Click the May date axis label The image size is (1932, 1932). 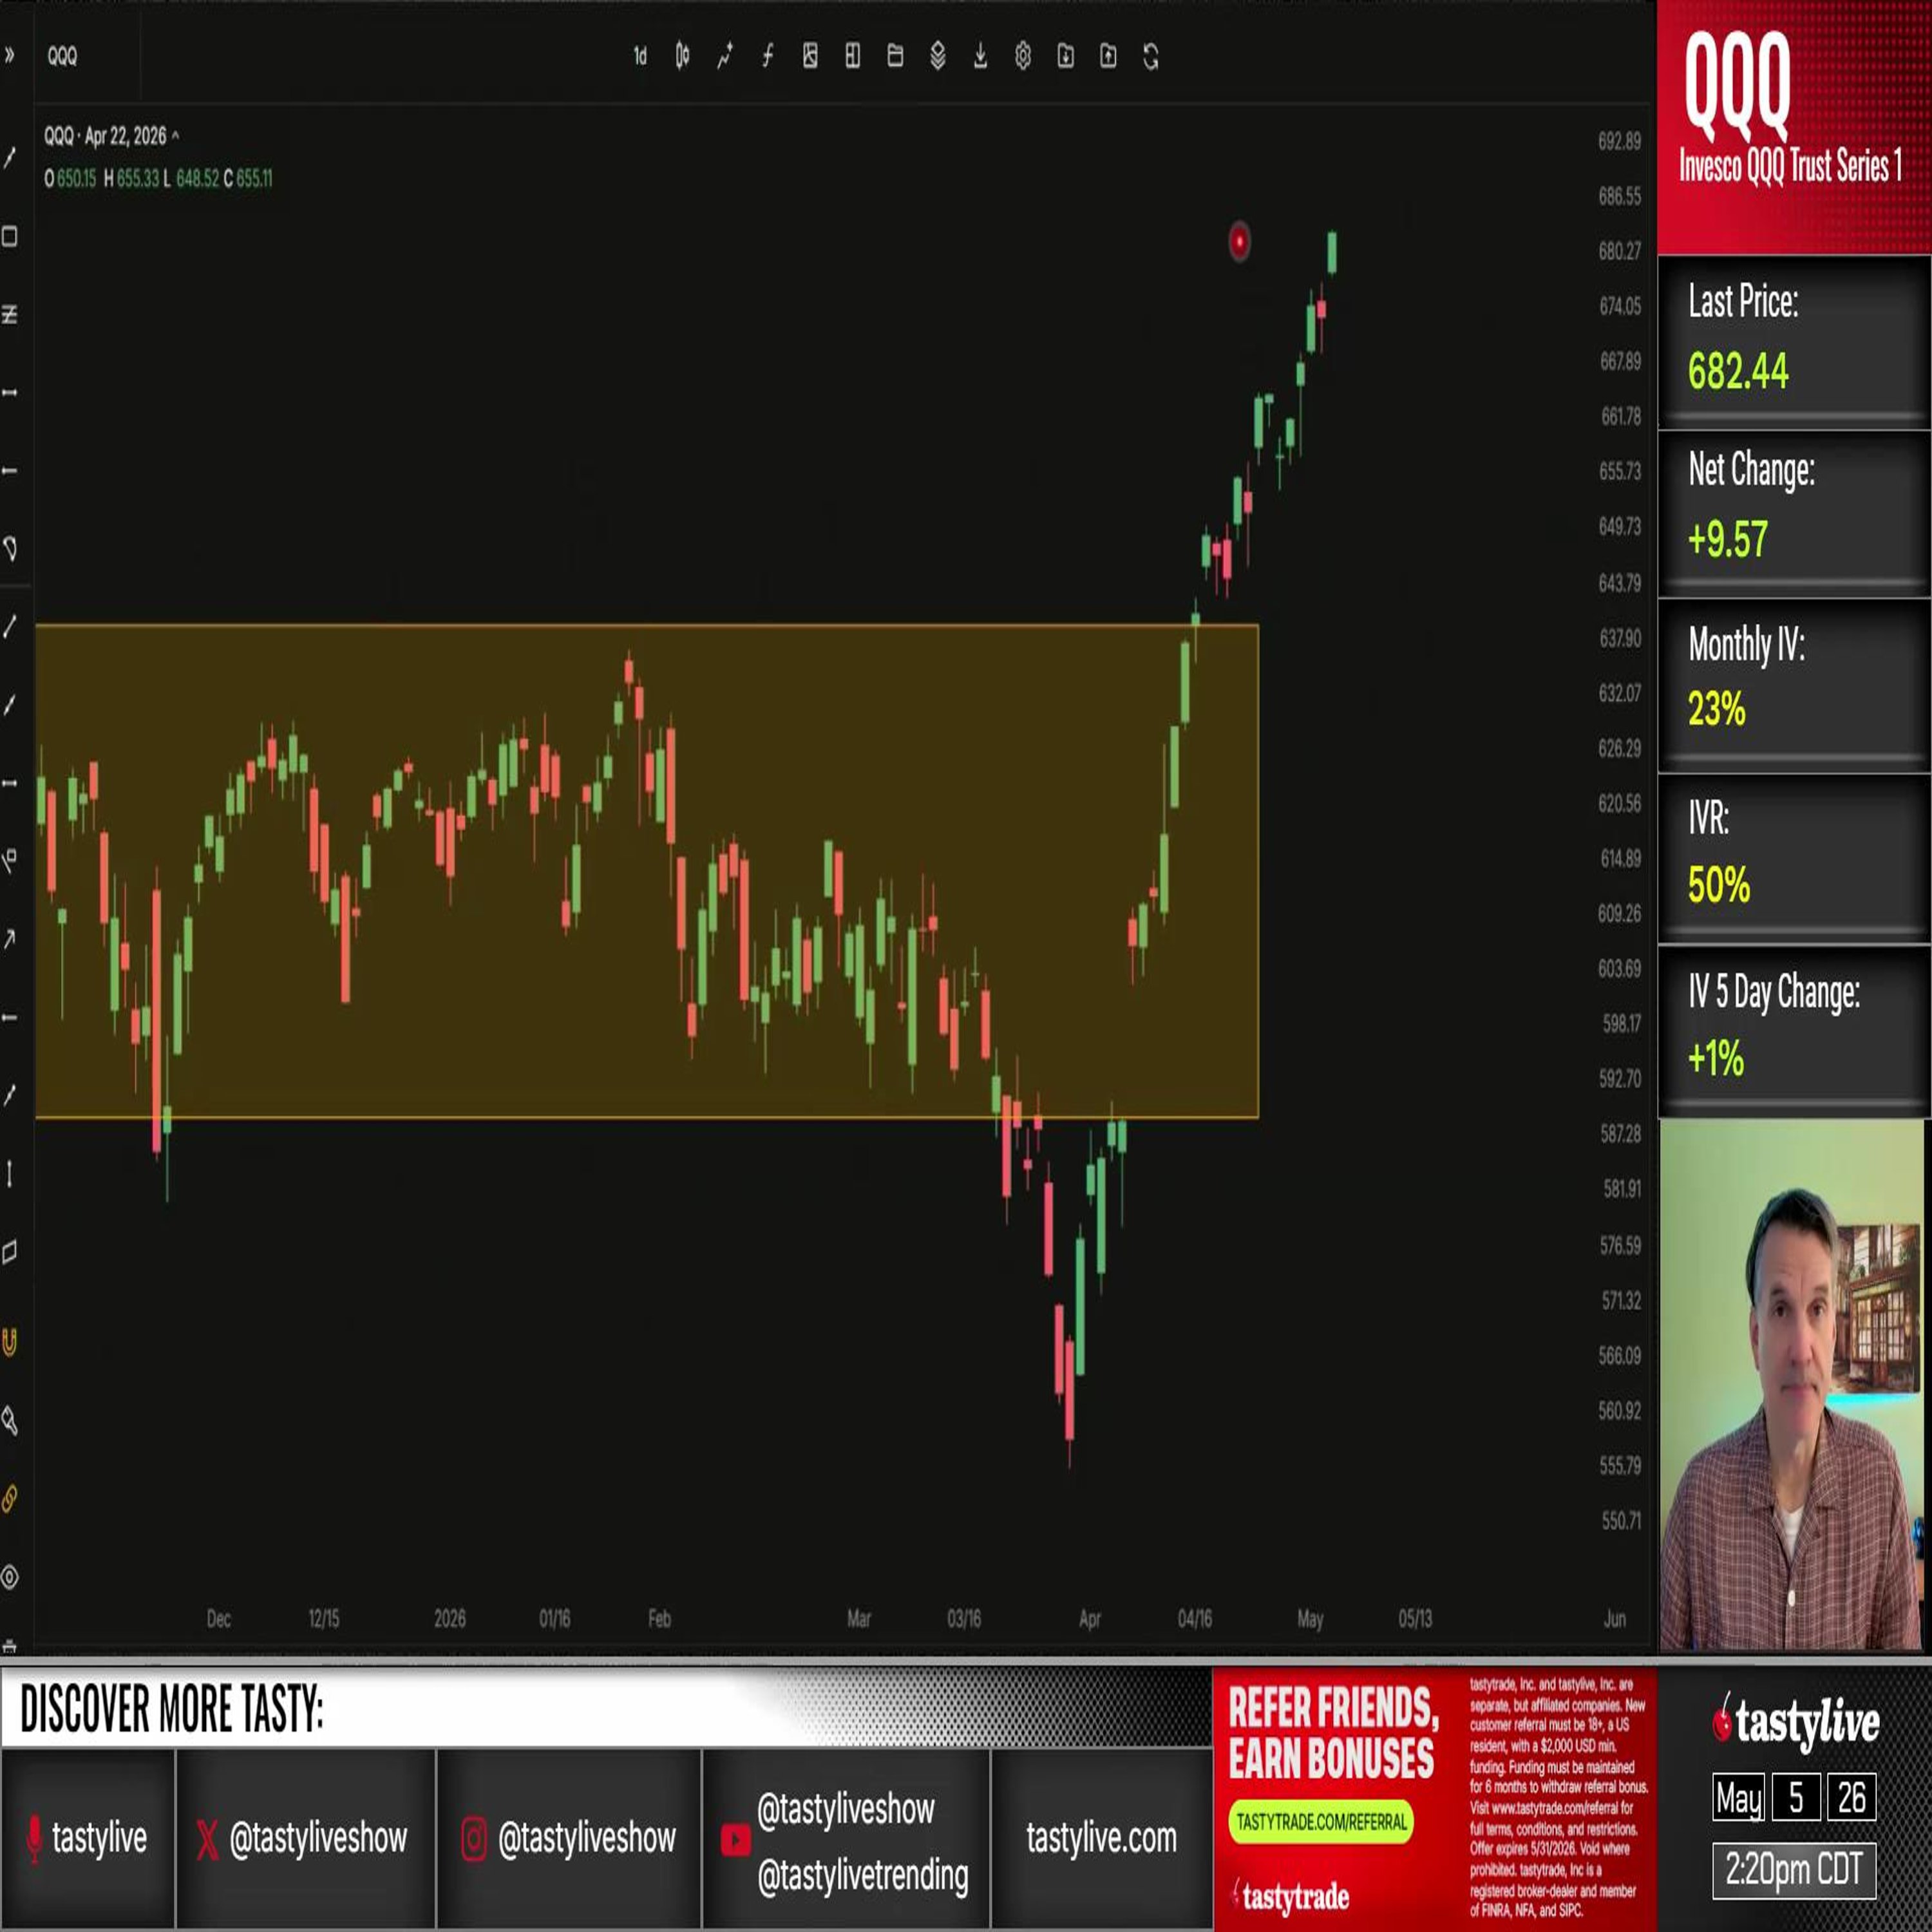point(1310,1618)
